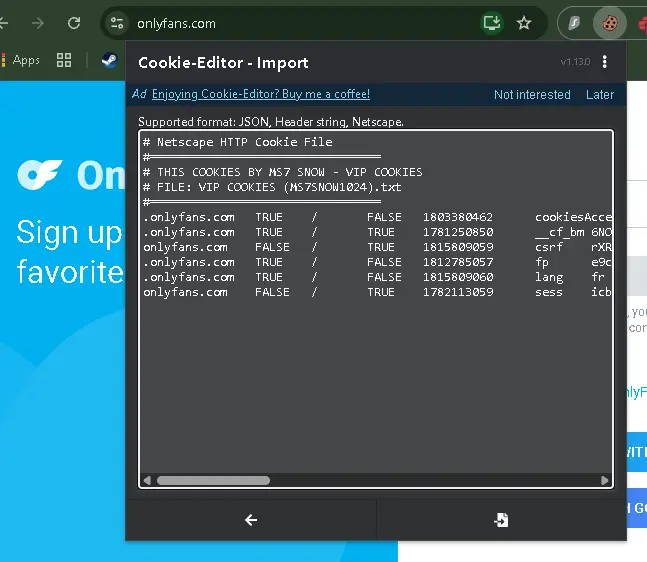Postpone the ad by clicking 'Later'
Viewport: 647px width, 562px height.
600,95
